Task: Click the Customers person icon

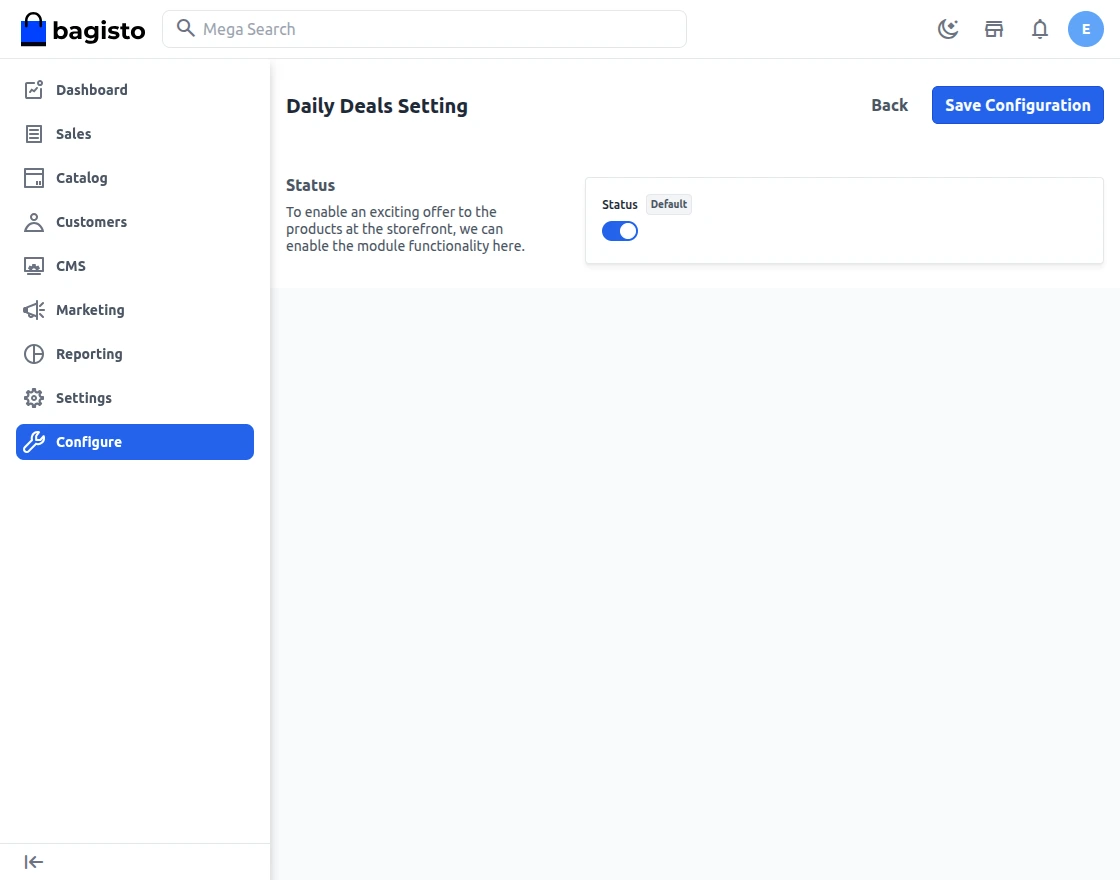Action: [34, 222]
